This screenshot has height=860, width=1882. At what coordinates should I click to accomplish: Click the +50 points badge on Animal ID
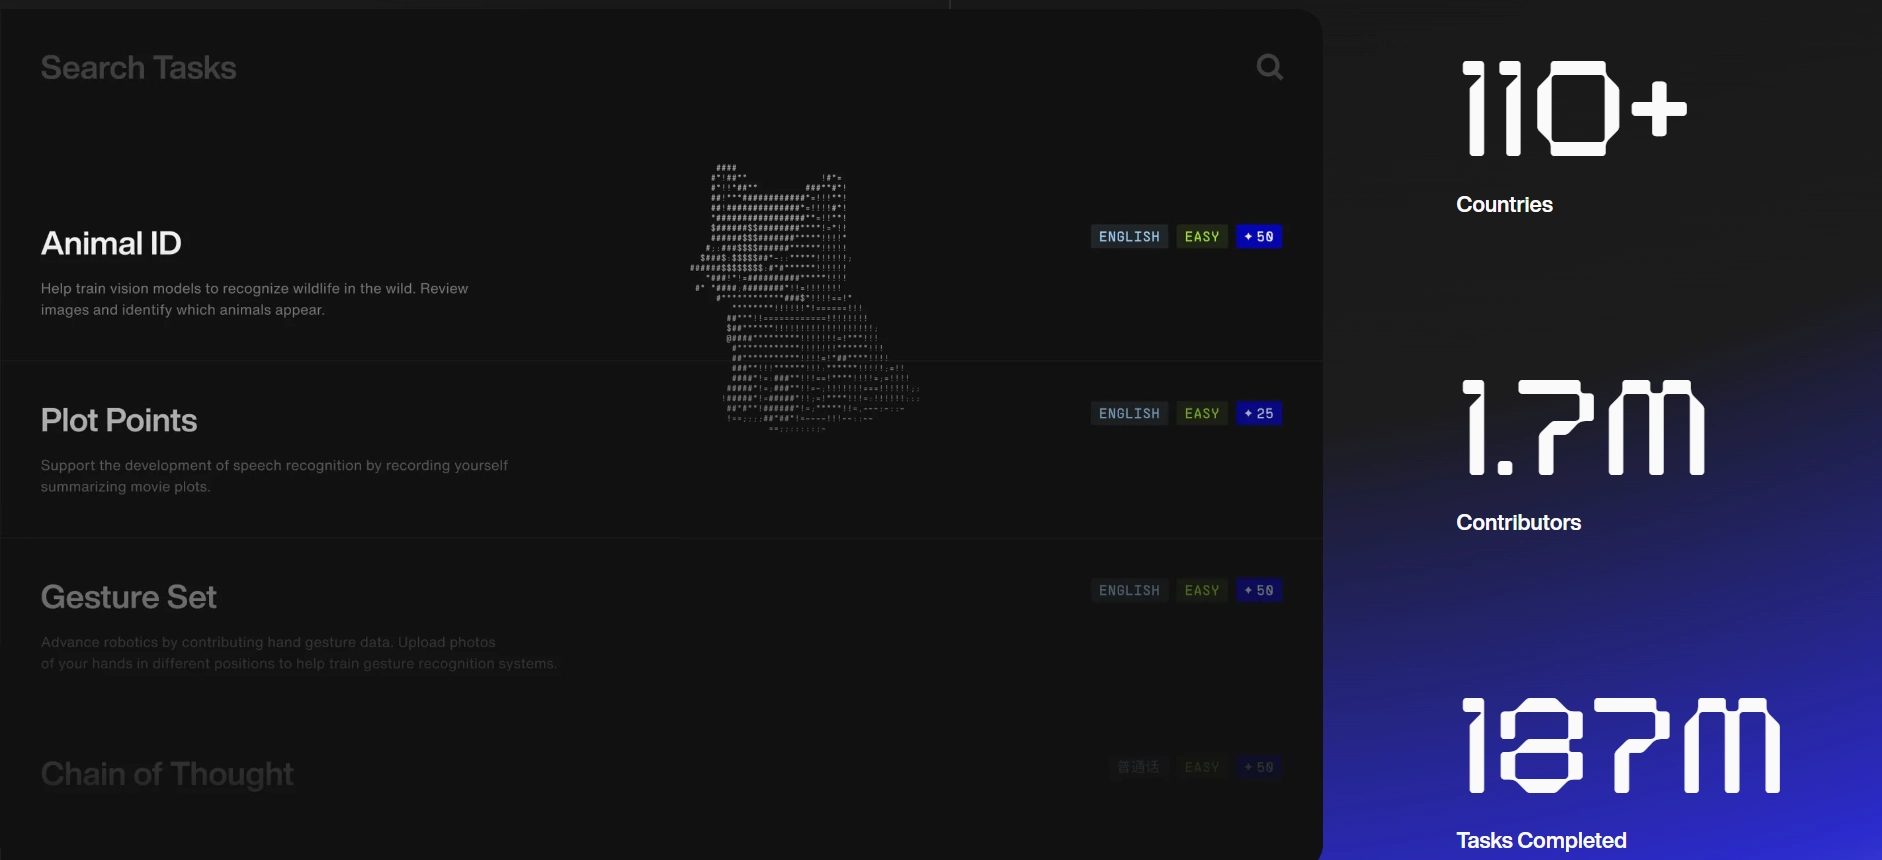coord(1259,237)
